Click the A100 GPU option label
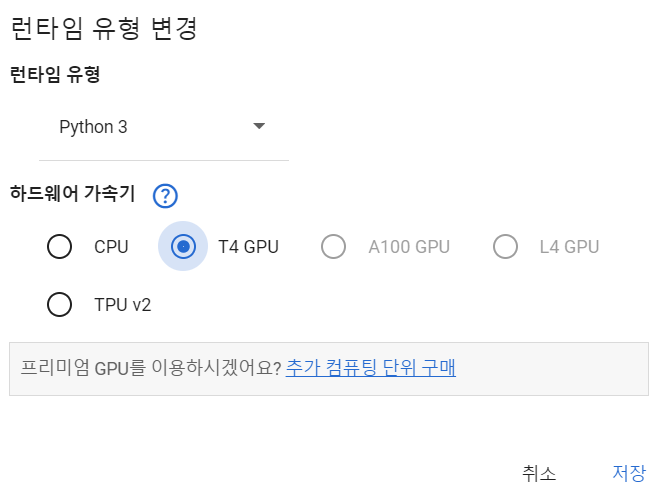This screenshot has height=495, width=661. point(409,247)
